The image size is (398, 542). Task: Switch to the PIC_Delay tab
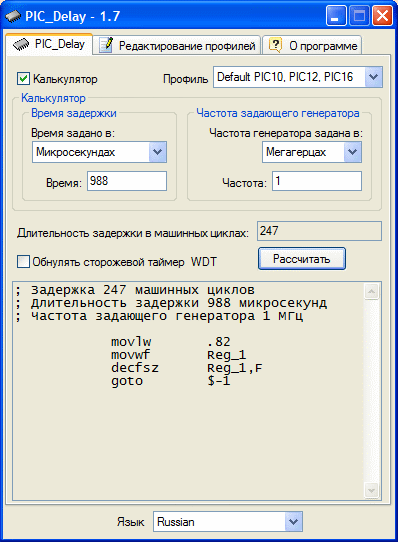[x=49, y=44]
